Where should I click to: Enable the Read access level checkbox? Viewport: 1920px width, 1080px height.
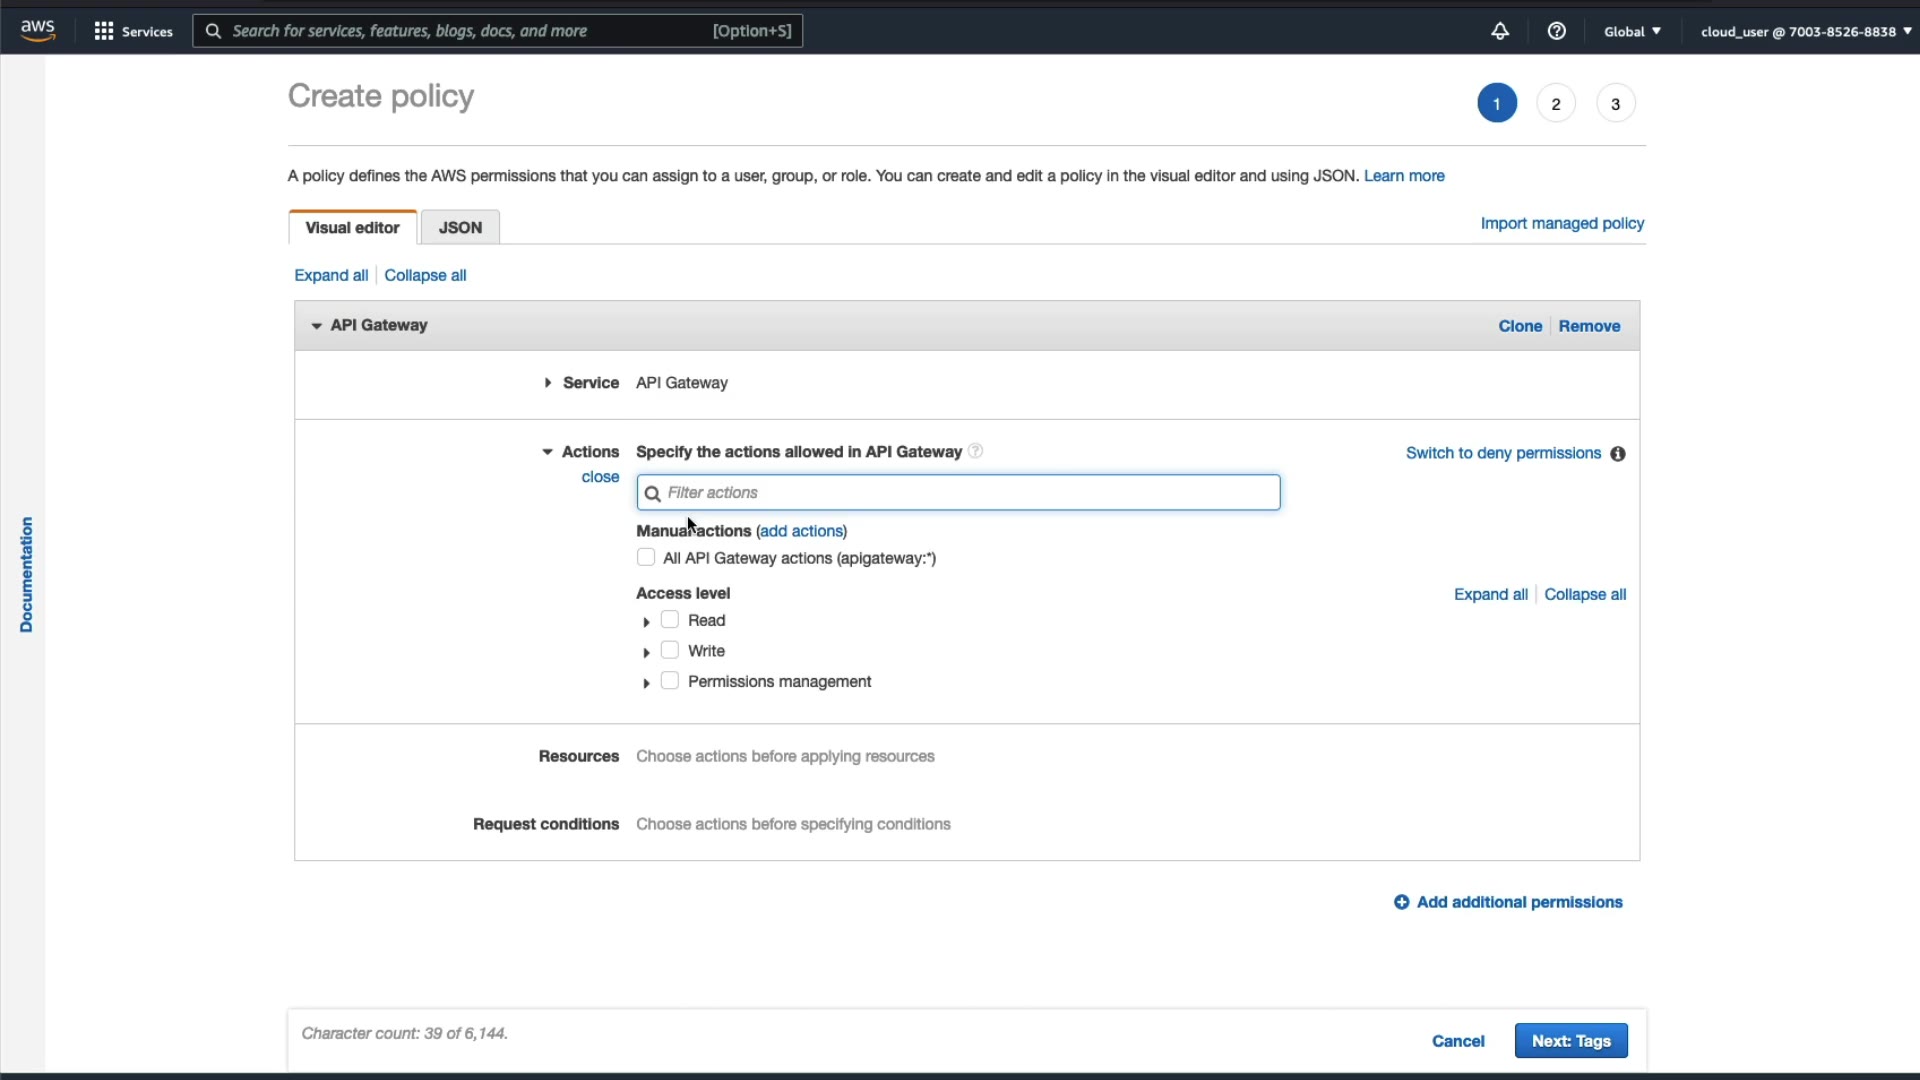(x=670, y=620)
